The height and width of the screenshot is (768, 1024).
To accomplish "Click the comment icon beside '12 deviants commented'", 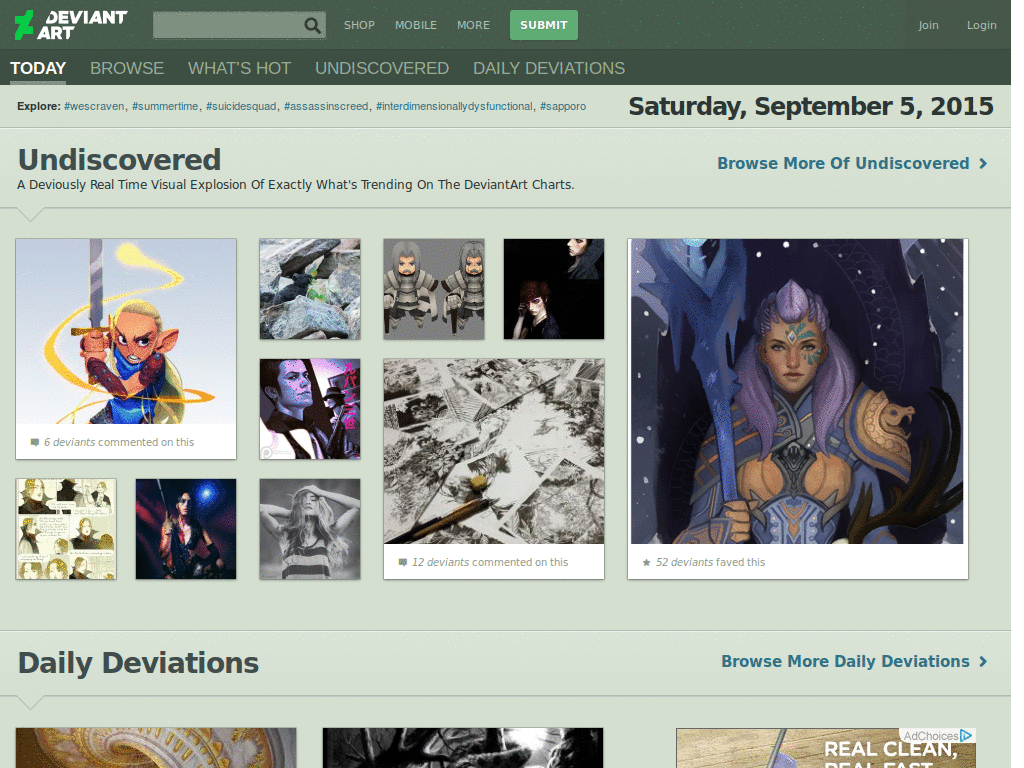I will pyautogui.click(x=403, y=562).
